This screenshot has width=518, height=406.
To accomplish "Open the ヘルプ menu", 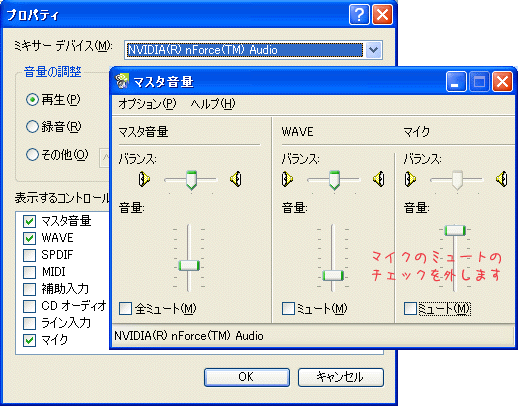I will tap(213, 104).
